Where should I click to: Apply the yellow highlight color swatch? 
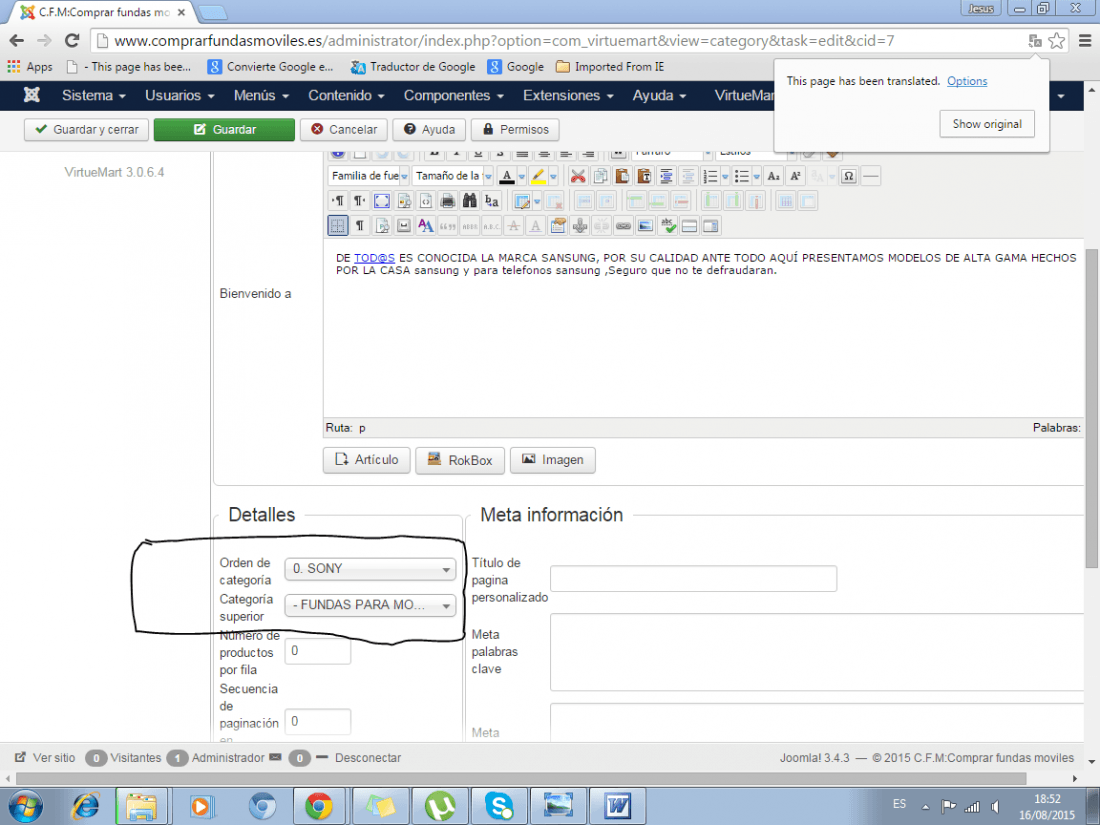(x=539, y=176)
